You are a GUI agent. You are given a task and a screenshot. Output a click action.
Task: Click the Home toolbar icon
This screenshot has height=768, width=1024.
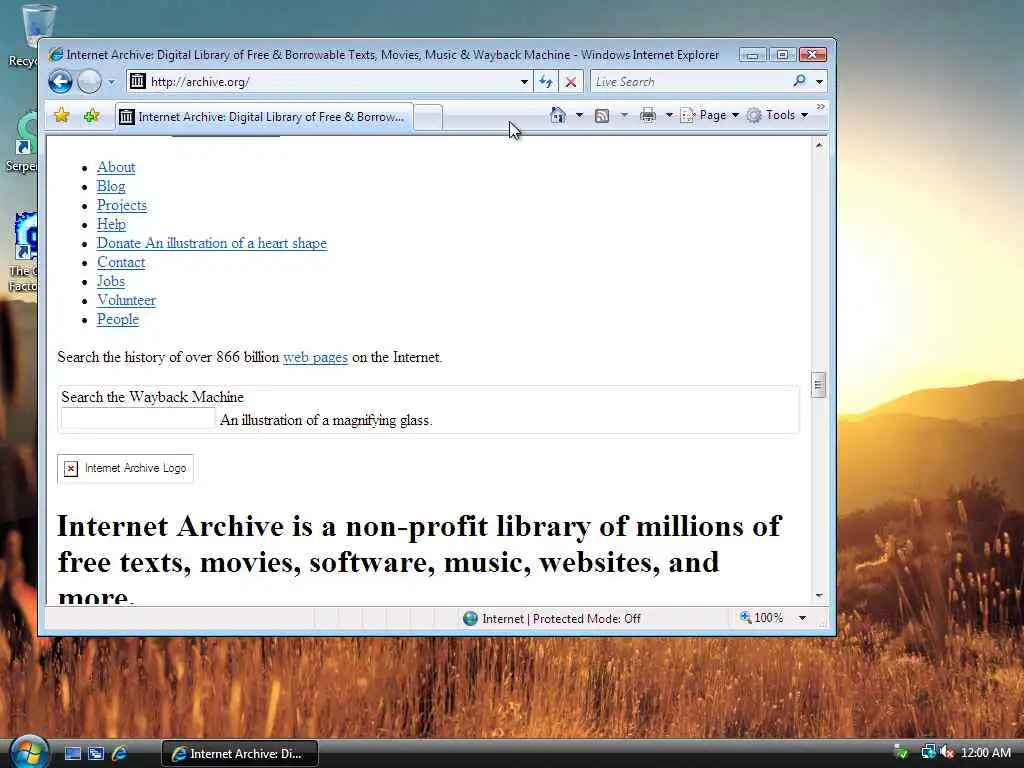pos(558,115)
